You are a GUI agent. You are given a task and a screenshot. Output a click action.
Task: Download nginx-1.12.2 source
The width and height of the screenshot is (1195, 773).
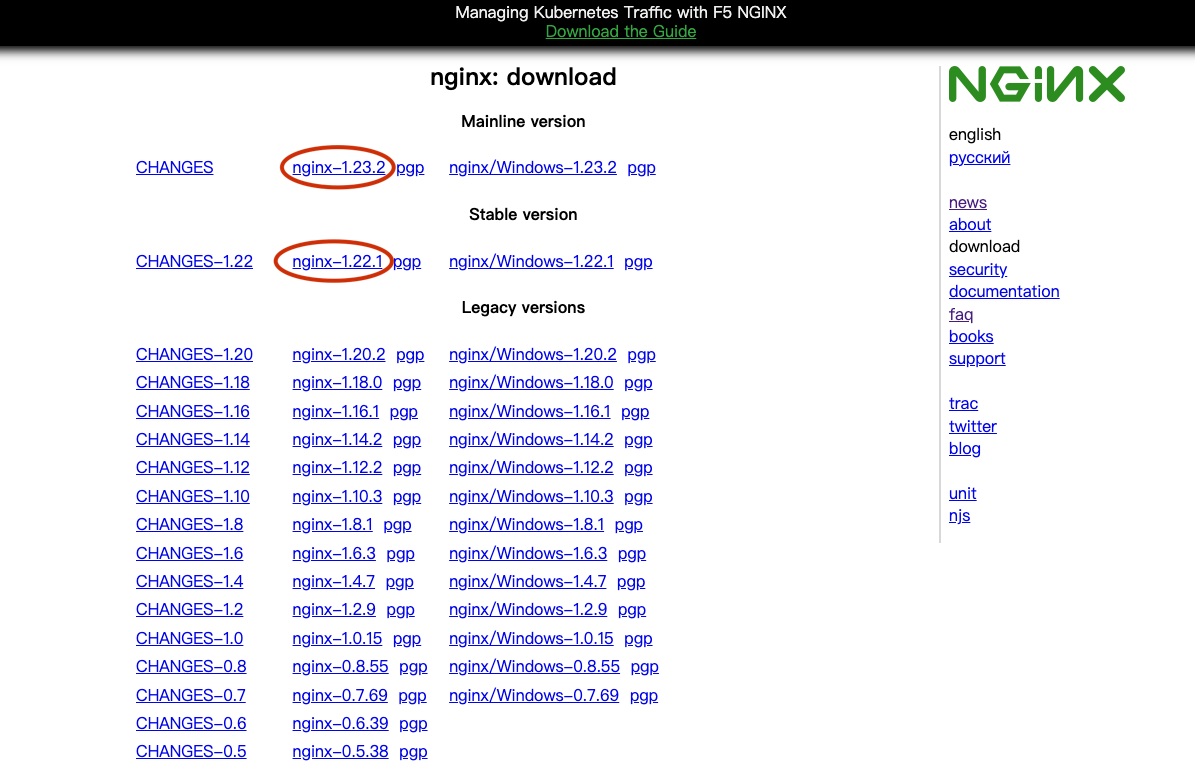(337, 468)
